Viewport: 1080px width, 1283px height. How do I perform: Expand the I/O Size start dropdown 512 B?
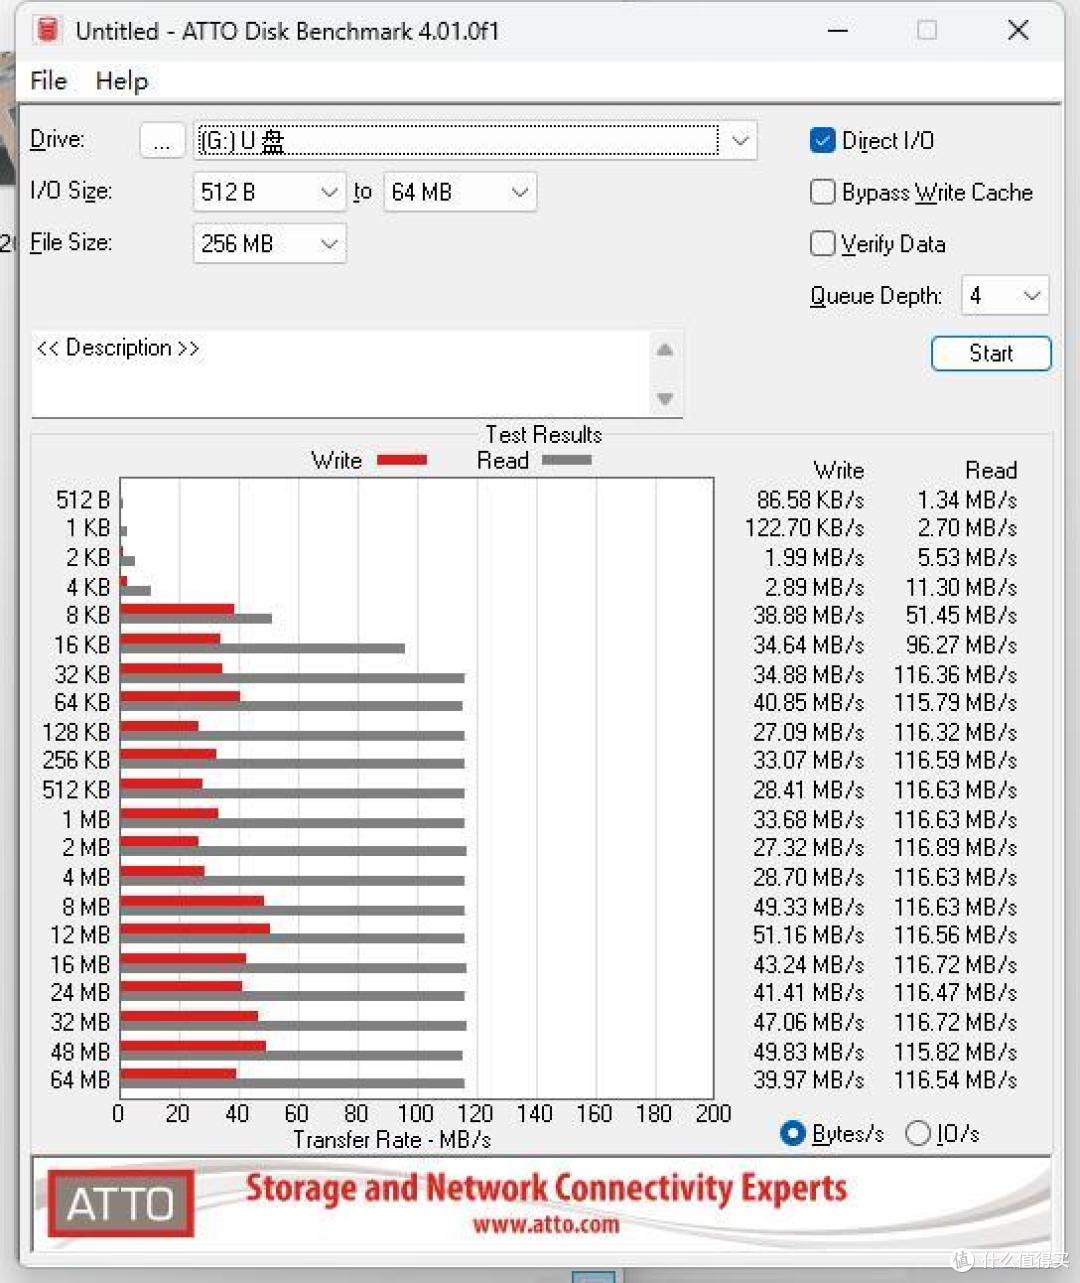pos(269,192)
